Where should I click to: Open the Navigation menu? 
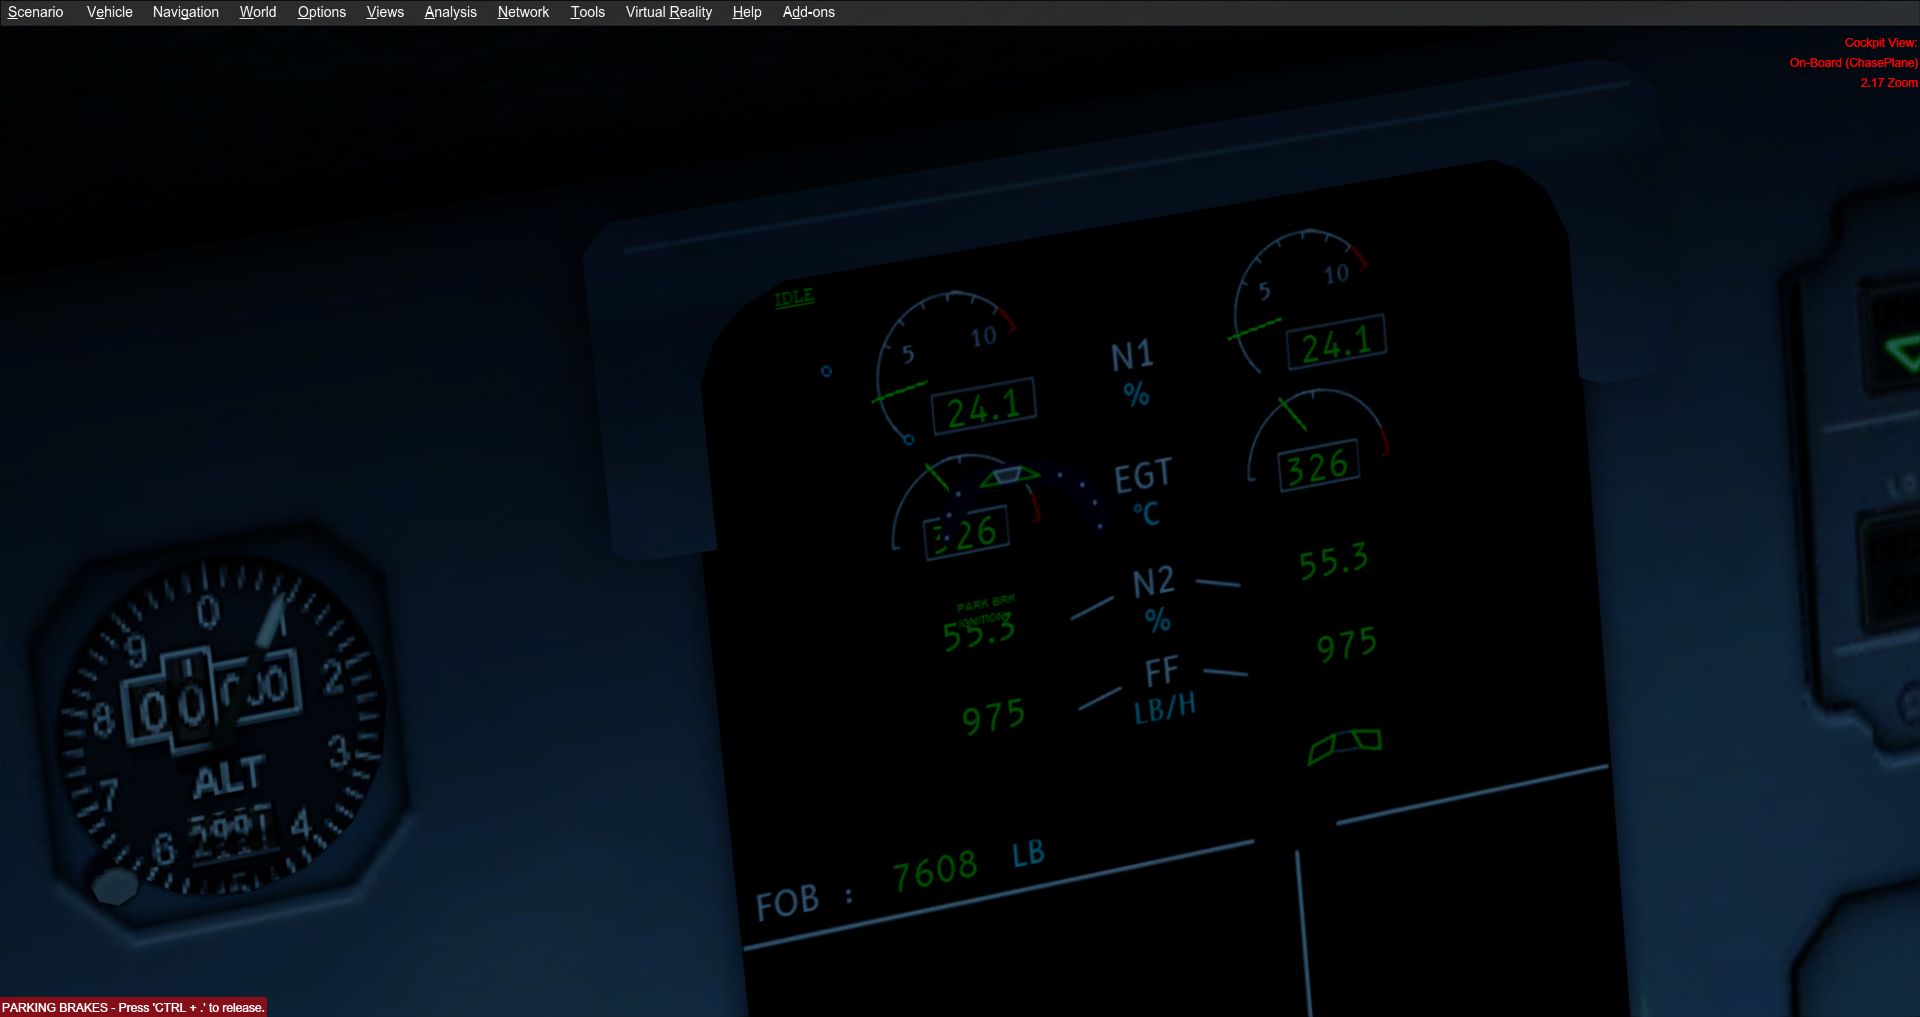tap(185, 12)
